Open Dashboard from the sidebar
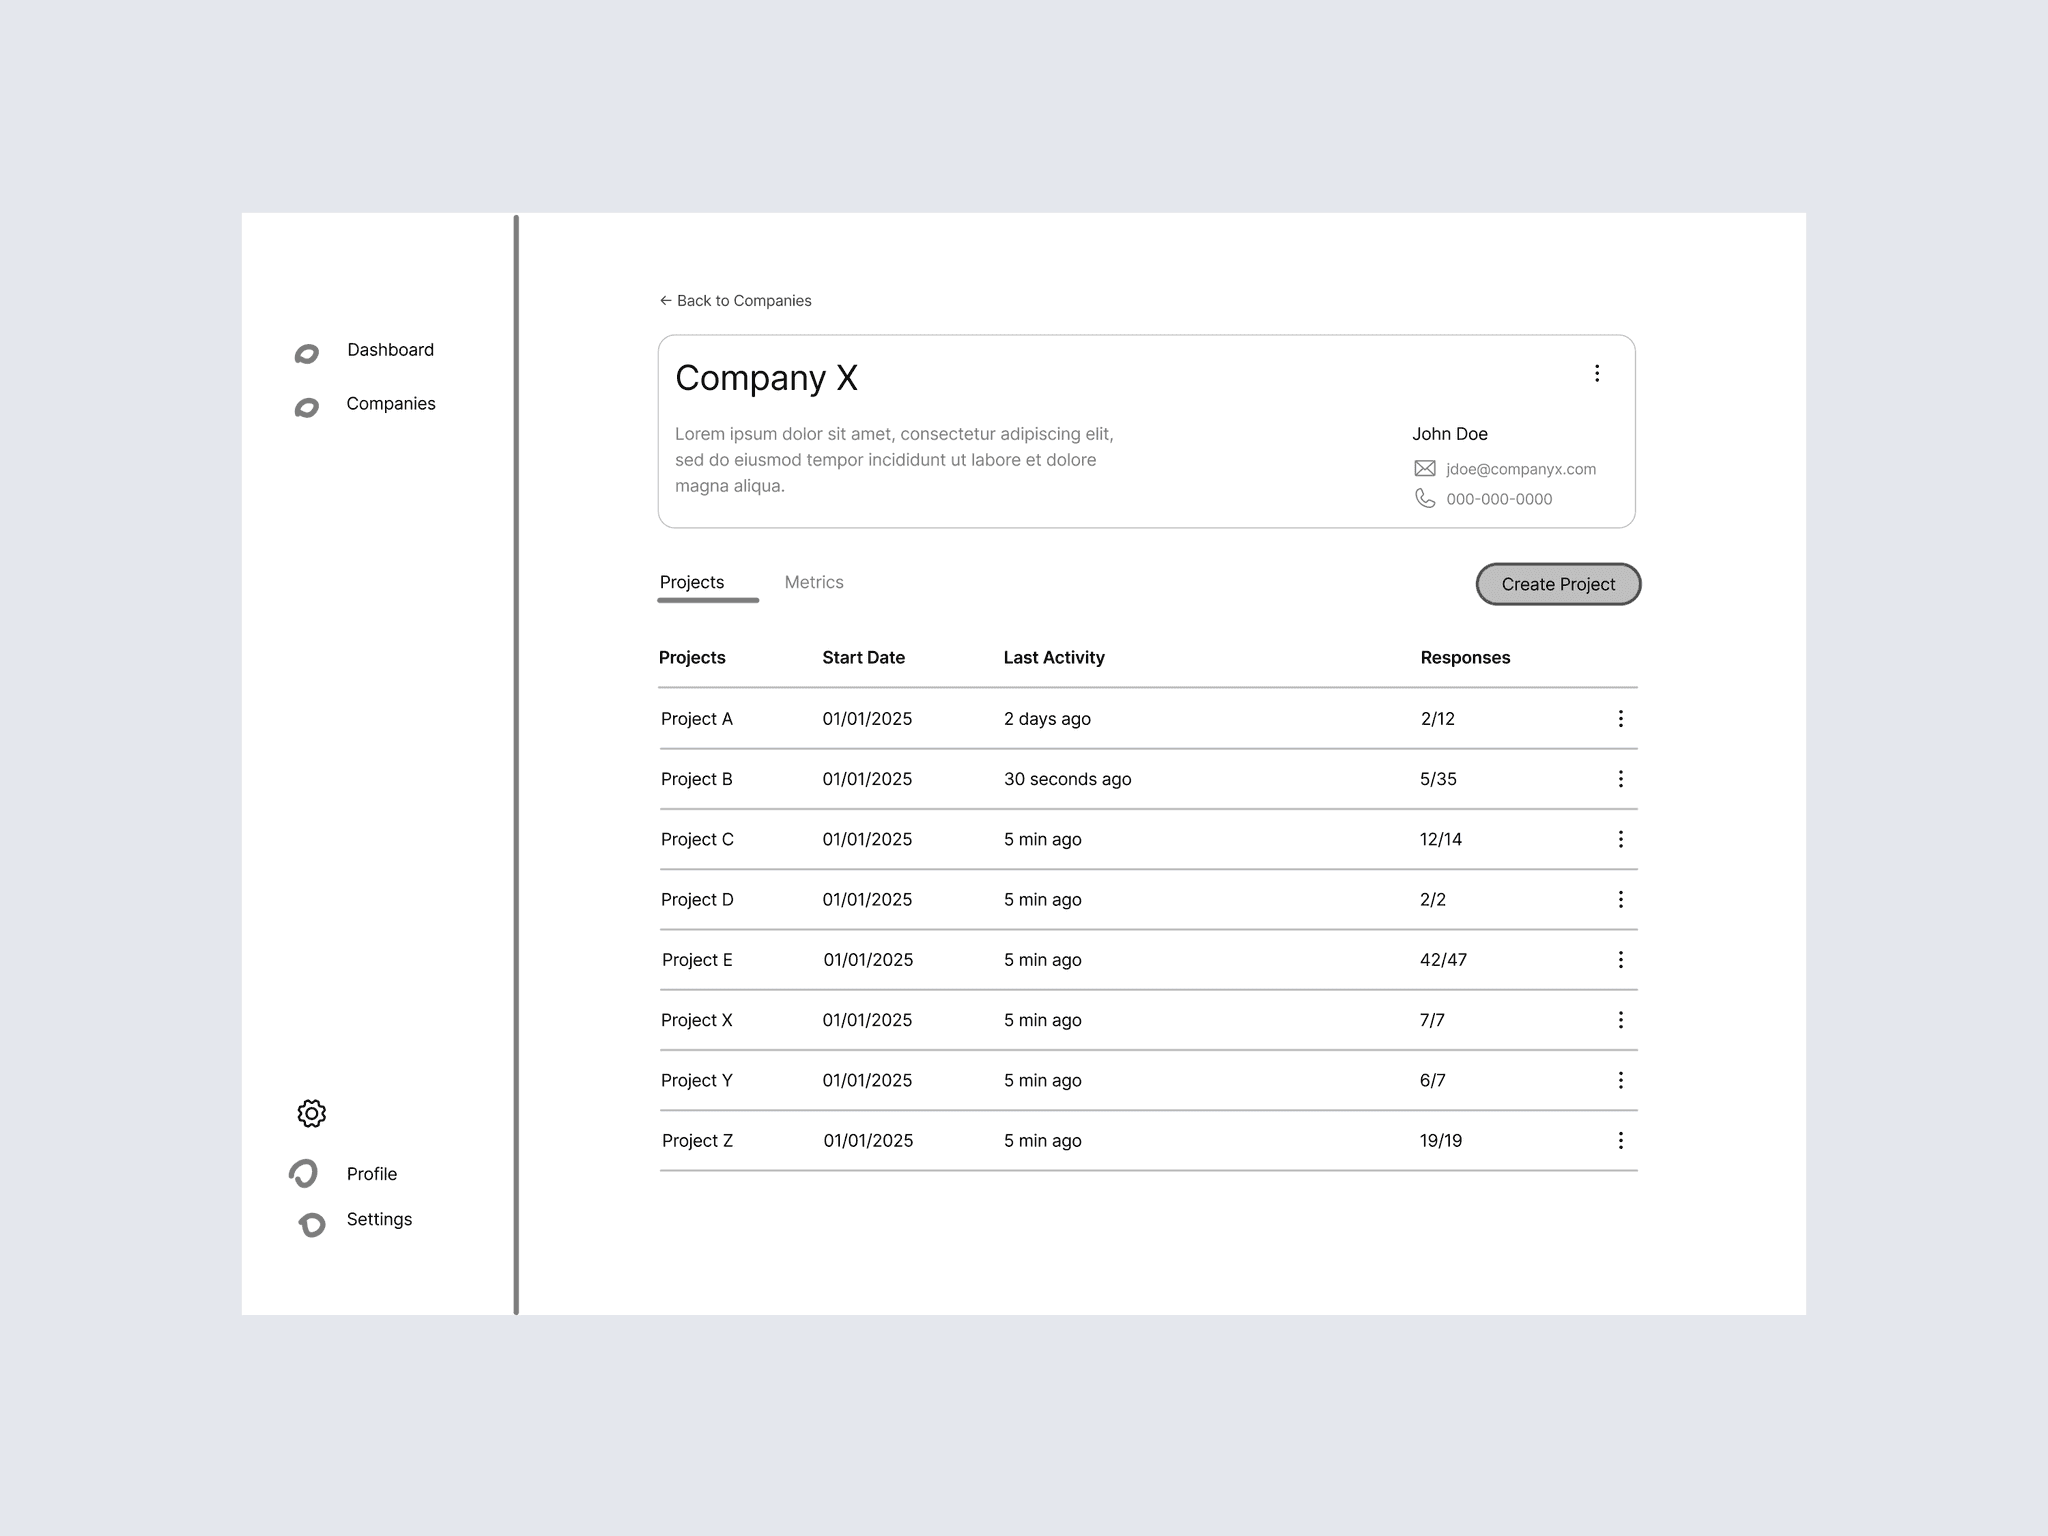Viewport: 2048px width, 1536px height. [x=390, y=350]
